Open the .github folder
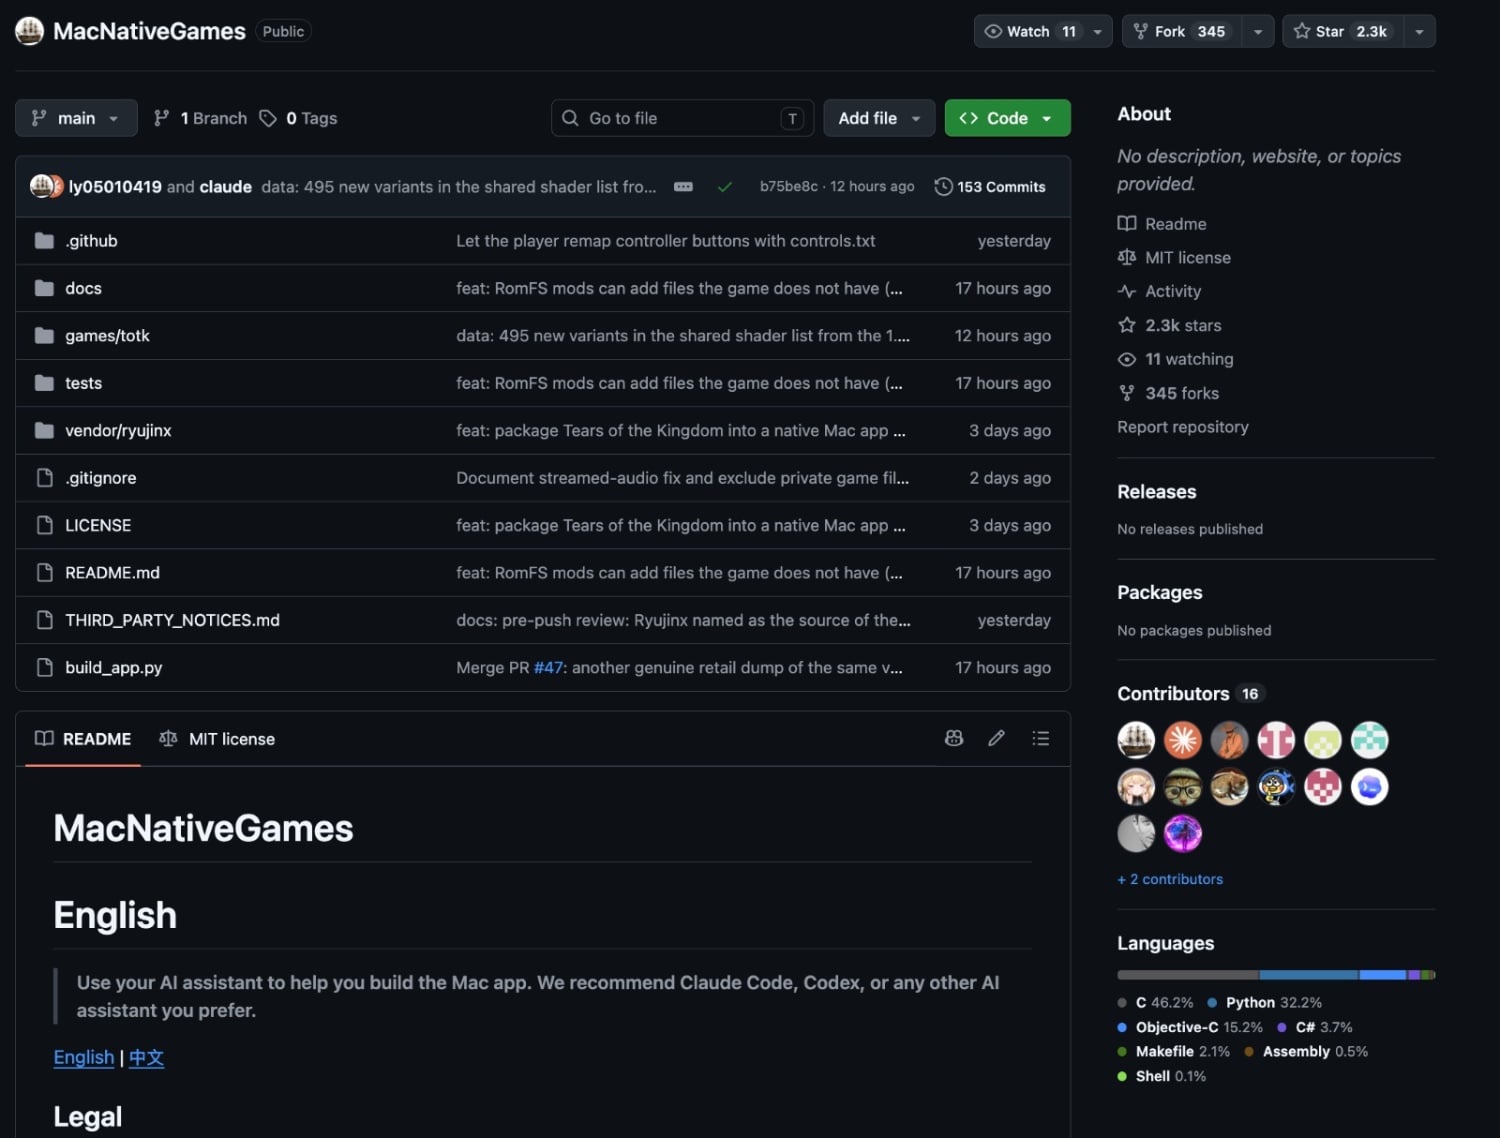This screenshot has width=1500, height=1138. coord(91,241)
